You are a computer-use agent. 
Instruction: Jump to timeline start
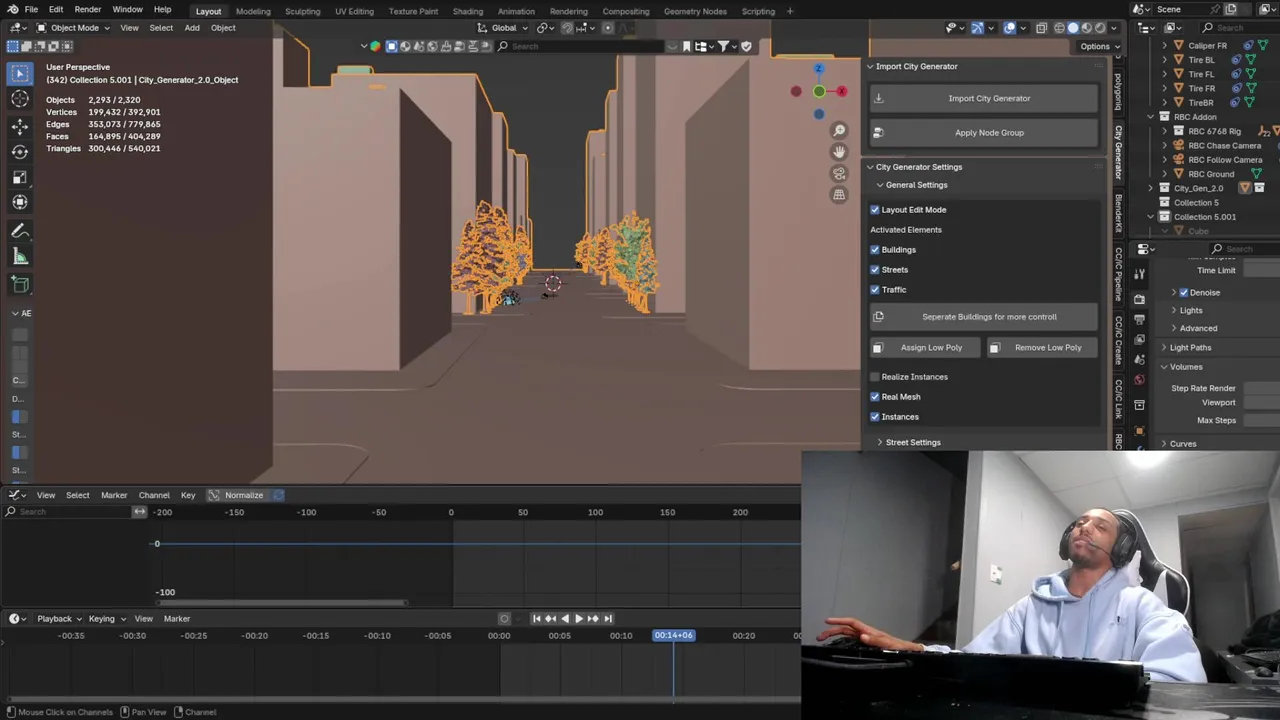click(536, 619)
